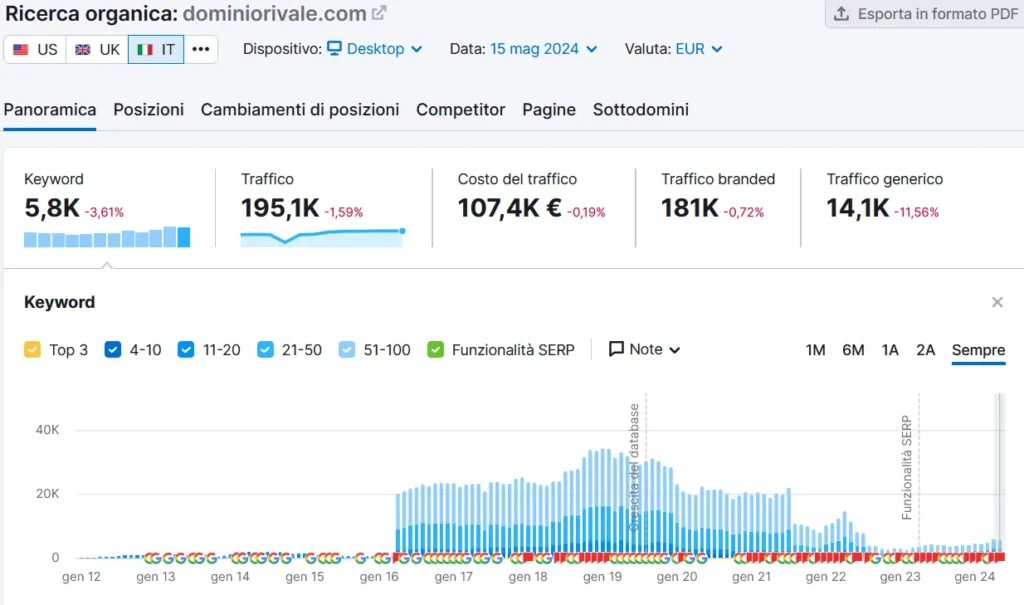
Task: Select the IT flag database
Action: coord(156,49)
